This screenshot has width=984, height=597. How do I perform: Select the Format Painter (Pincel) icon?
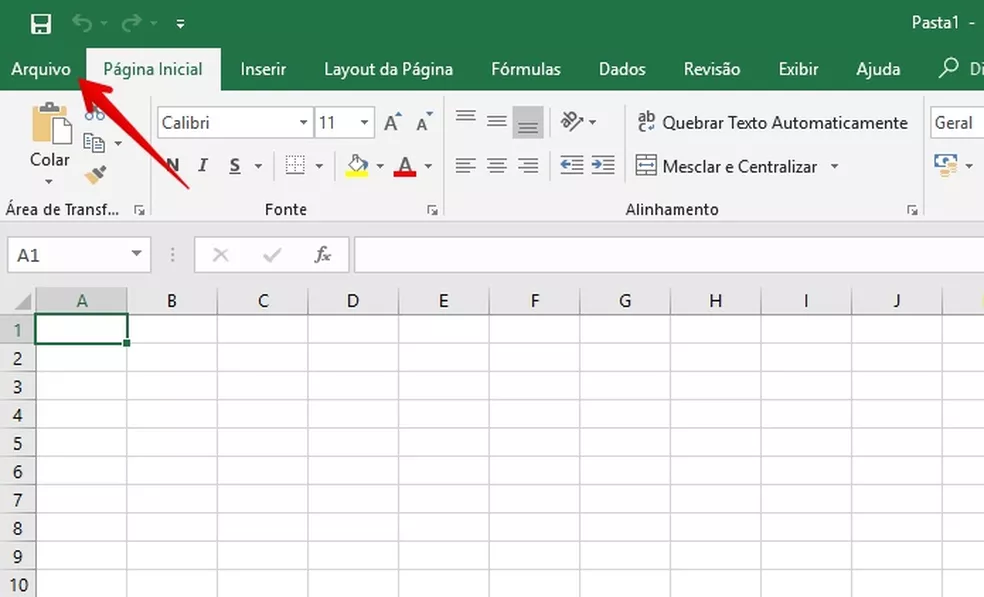click(92, 173)
